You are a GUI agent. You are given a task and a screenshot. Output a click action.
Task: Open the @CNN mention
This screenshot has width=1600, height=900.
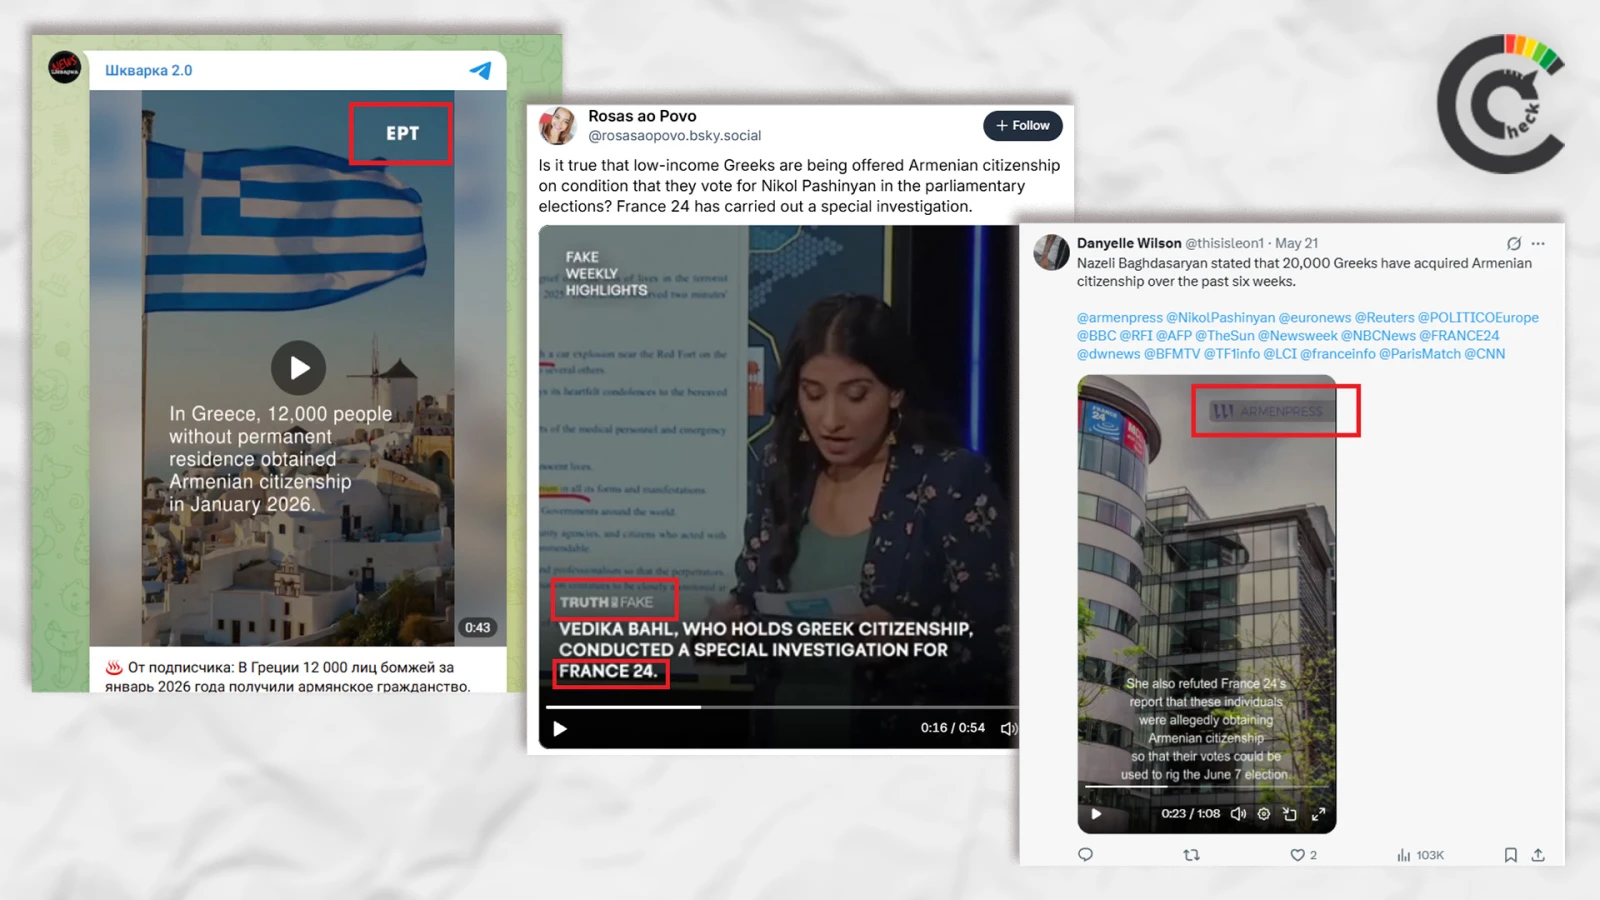point(1484,353)
